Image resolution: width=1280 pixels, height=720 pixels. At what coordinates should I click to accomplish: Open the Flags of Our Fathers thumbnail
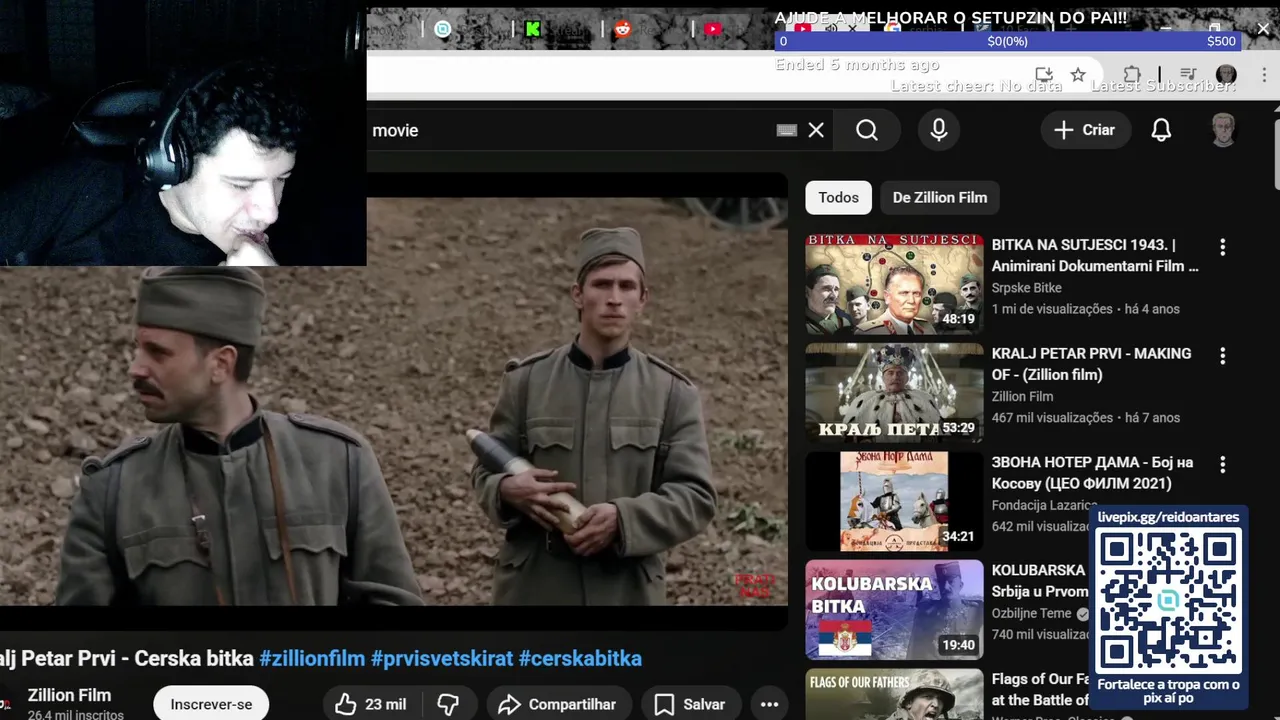894,694
